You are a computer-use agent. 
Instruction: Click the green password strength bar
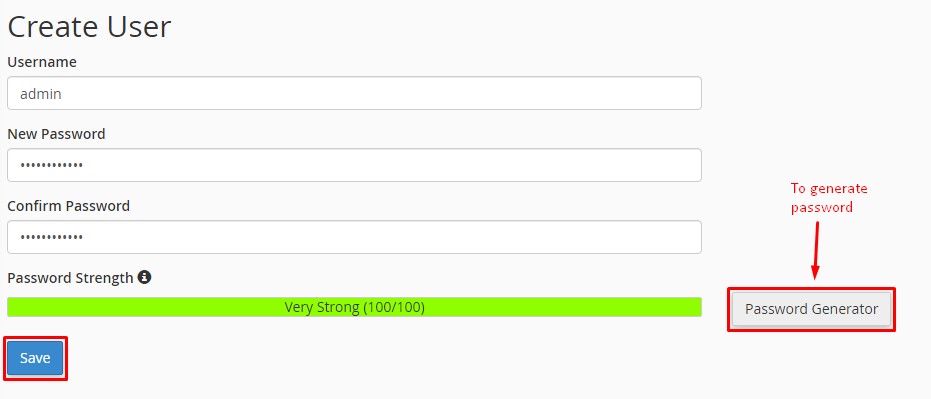(354, 307)
